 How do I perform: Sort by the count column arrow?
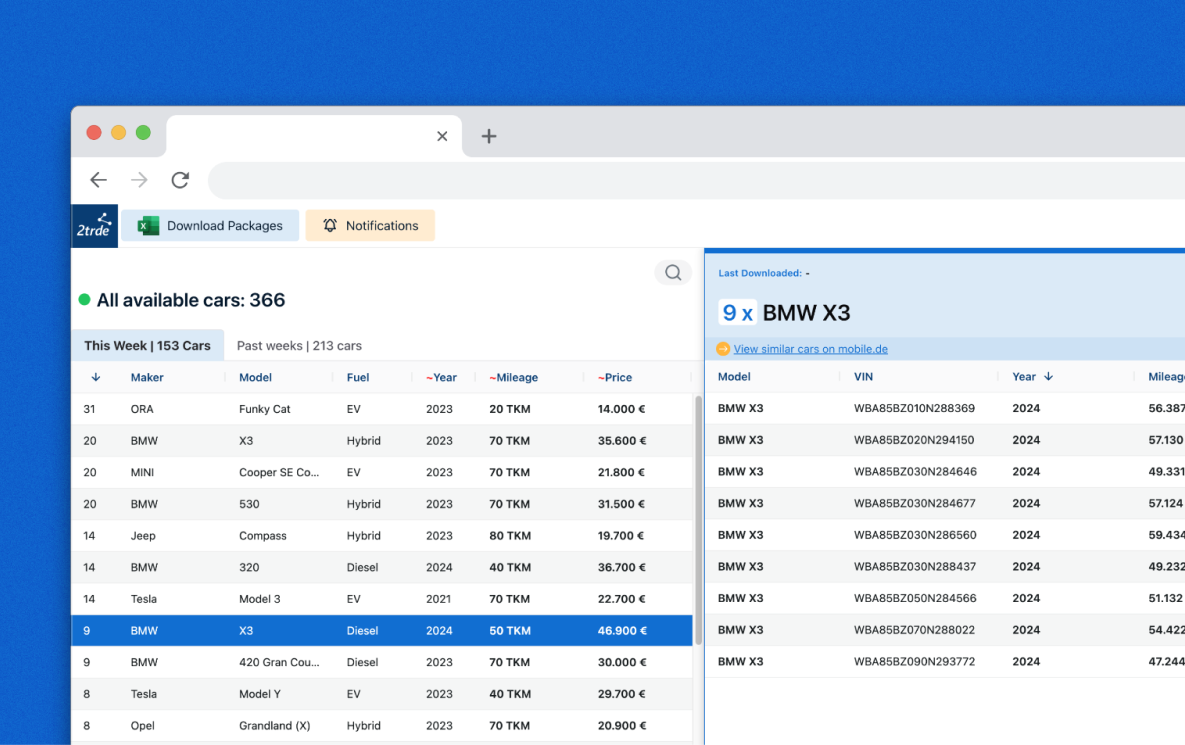[x=96, y=377]
